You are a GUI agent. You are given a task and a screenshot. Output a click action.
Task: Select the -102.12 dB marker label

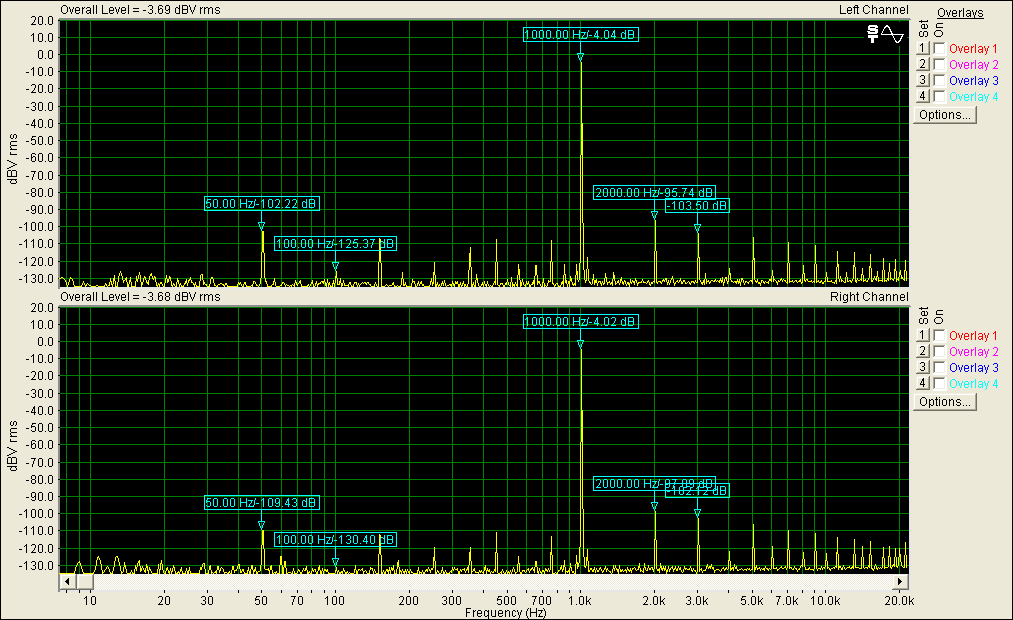(x=697, y=491)
